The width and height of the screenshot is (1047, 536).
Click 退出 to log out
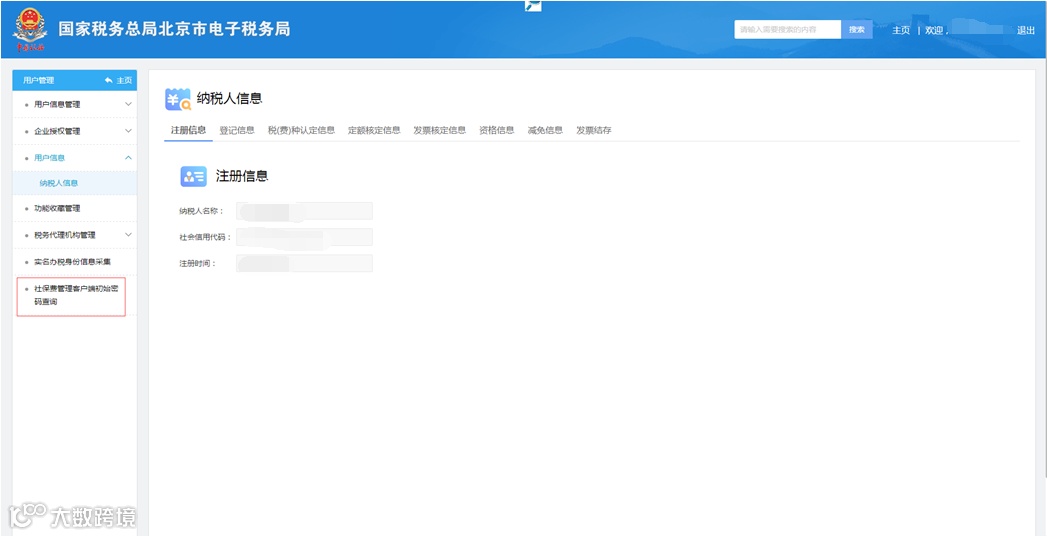tap(1026, 30)
